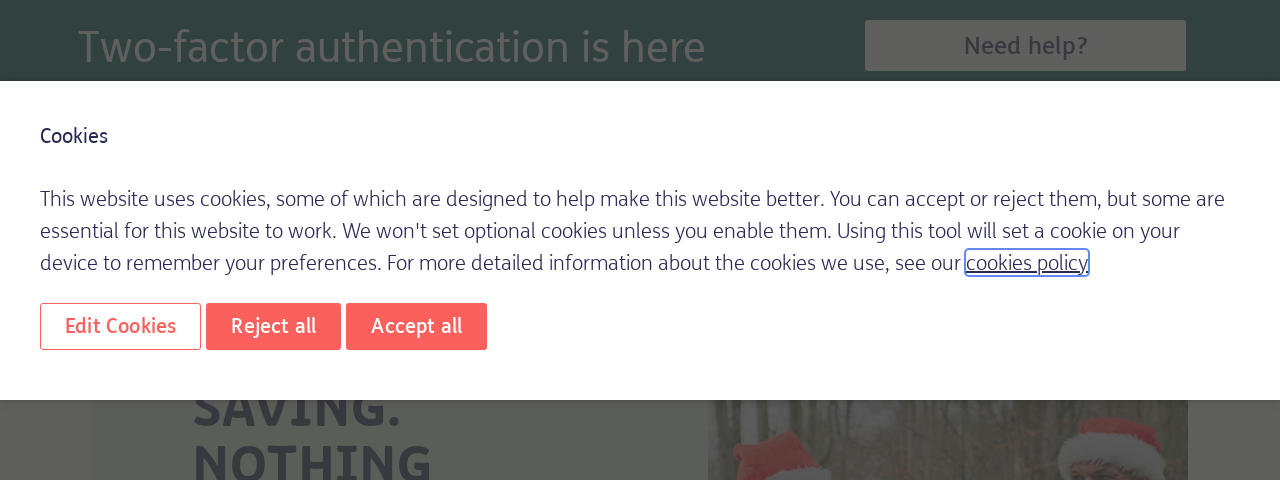The height and width of the screenshot is (480, 1280).
Task: Open the cookies policy link
Action: tap(1026, 263)
